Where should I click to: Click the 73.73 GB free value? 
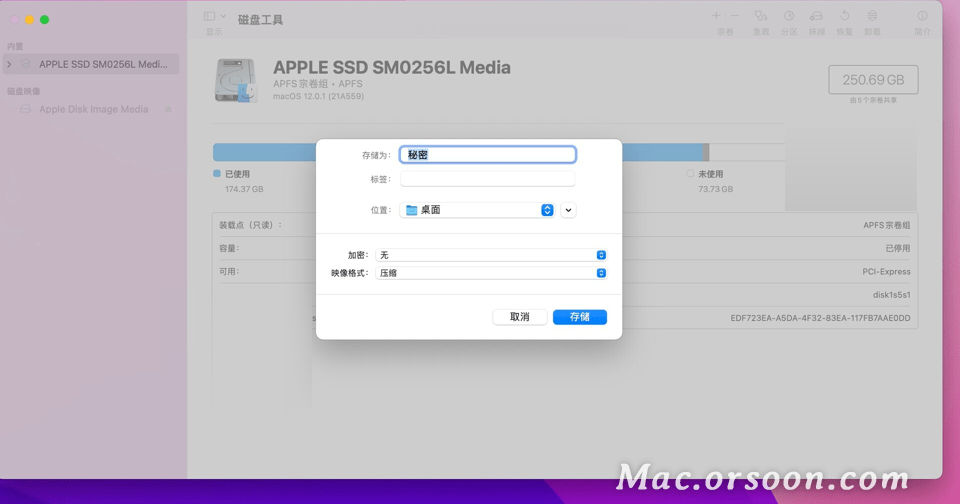point(715,189)
